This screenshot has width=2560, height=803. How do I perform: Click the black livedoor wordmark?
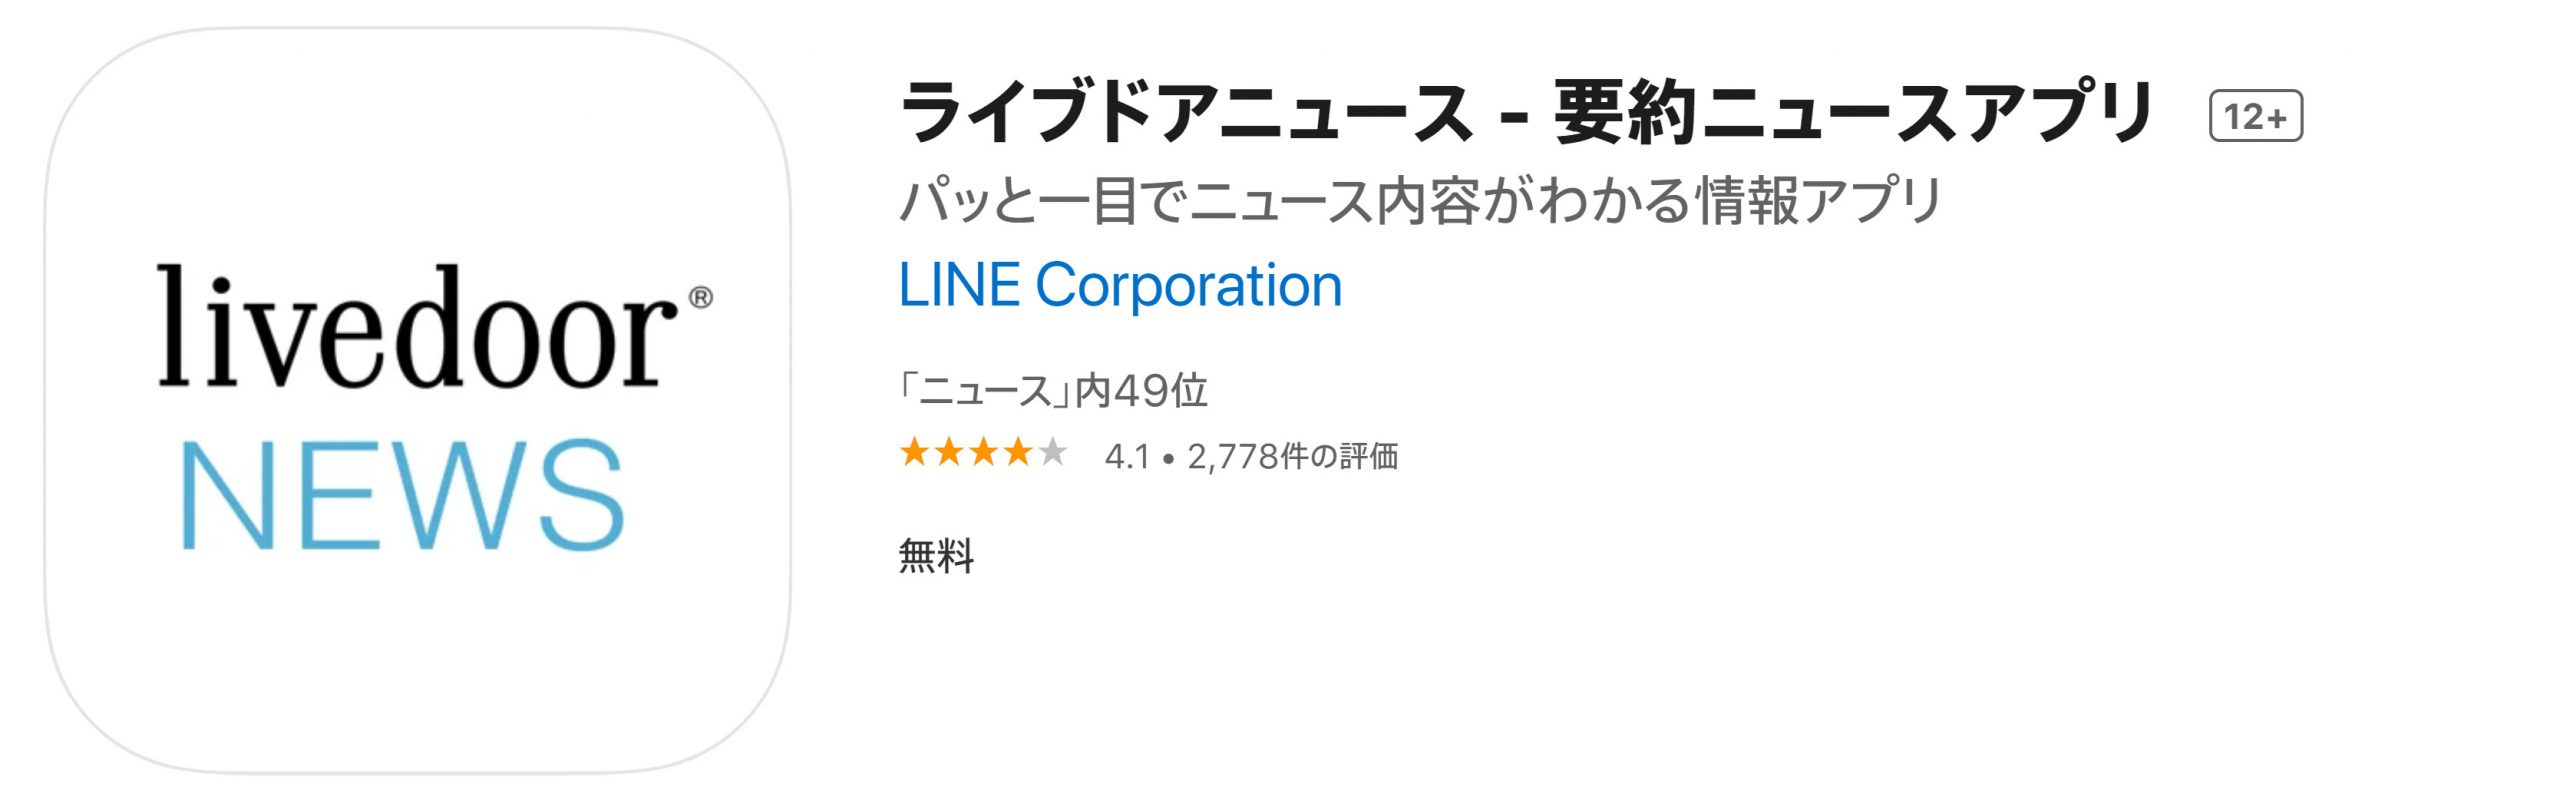(415, 328)
